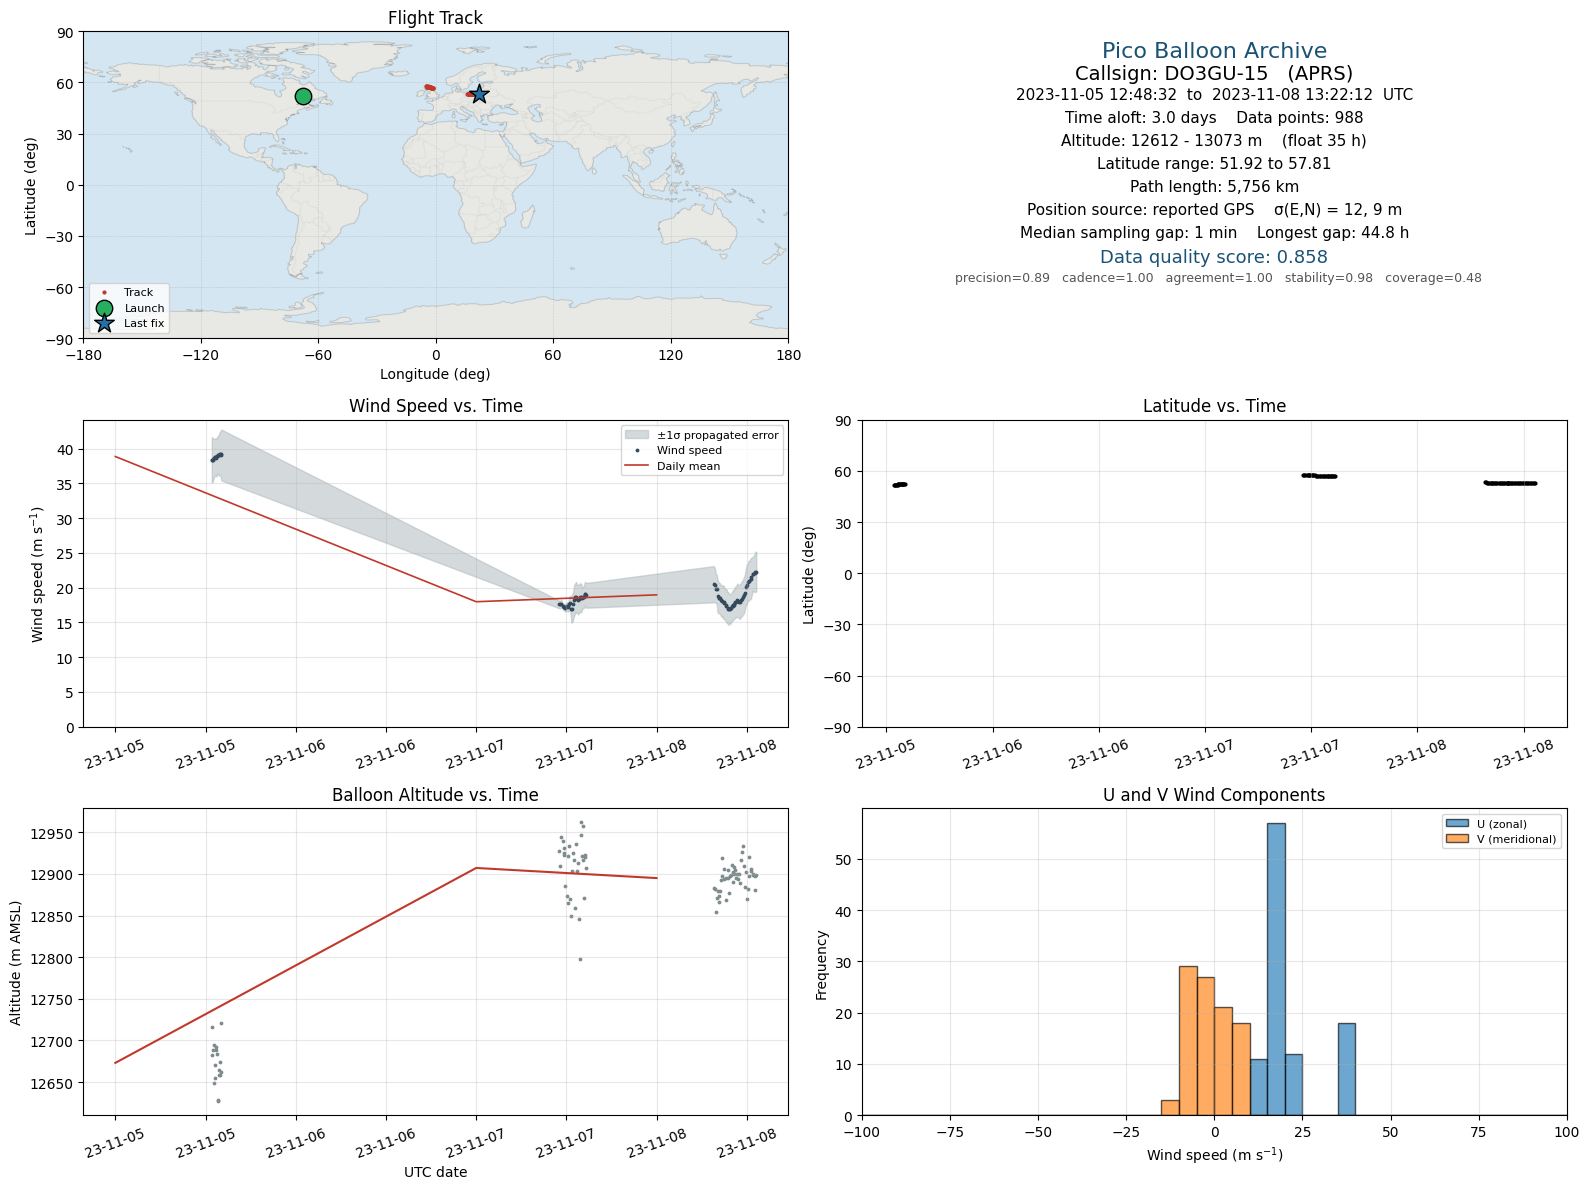Click the ±1σ propagated error gray swatch

637,435
